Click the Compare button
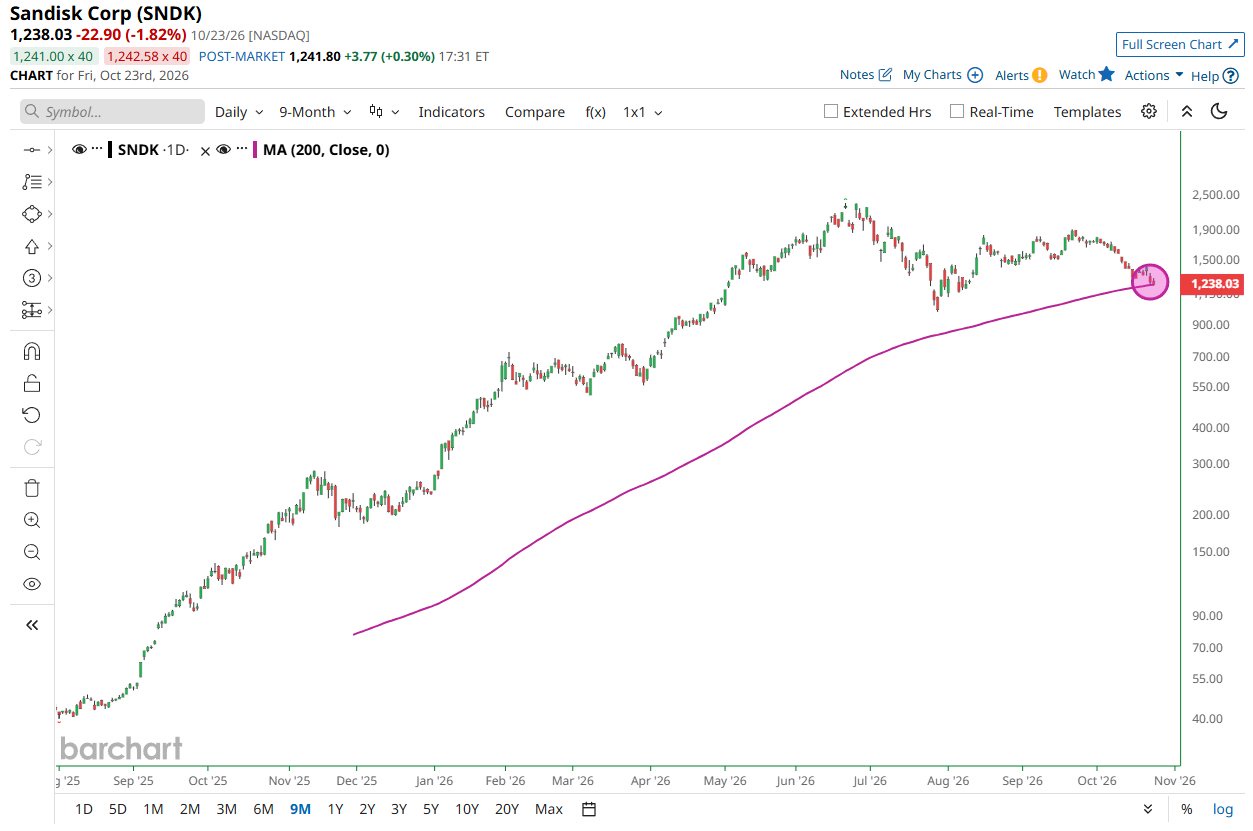This screenshot has width=1253, height=831. coord(534,112)
